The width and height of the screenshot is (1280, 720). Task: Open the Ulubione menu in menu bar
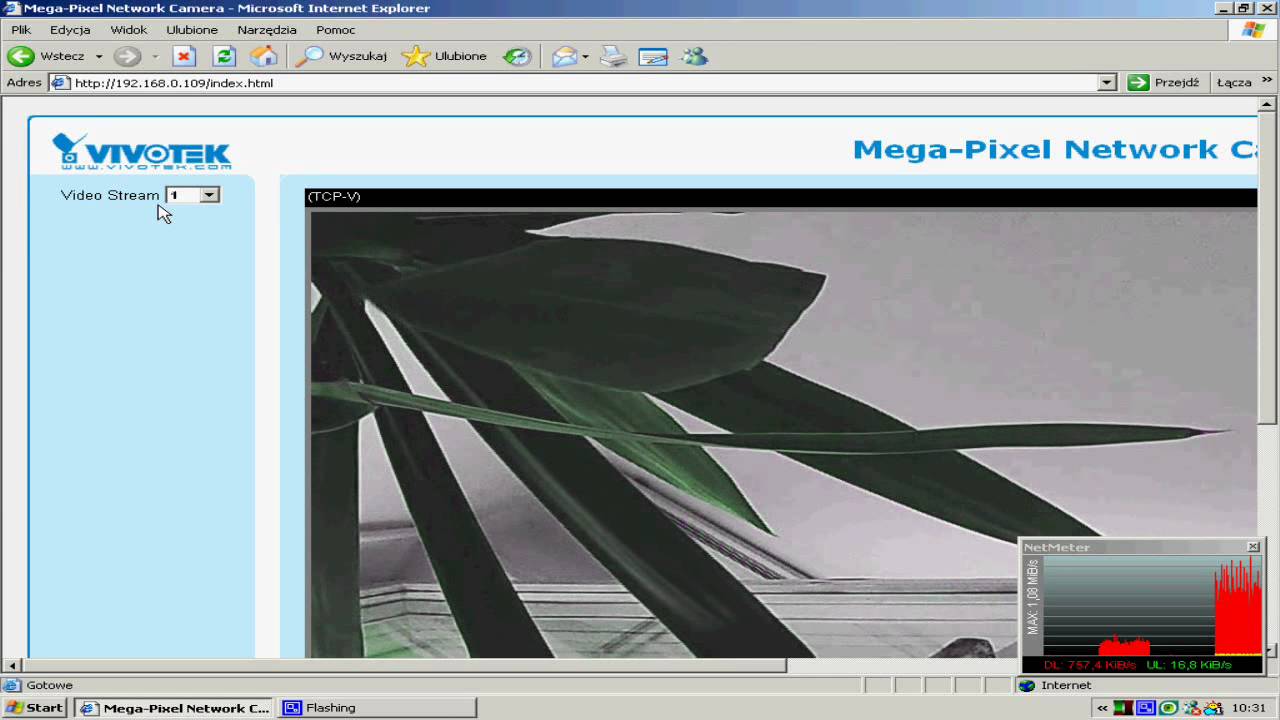(x=192, y=30)
